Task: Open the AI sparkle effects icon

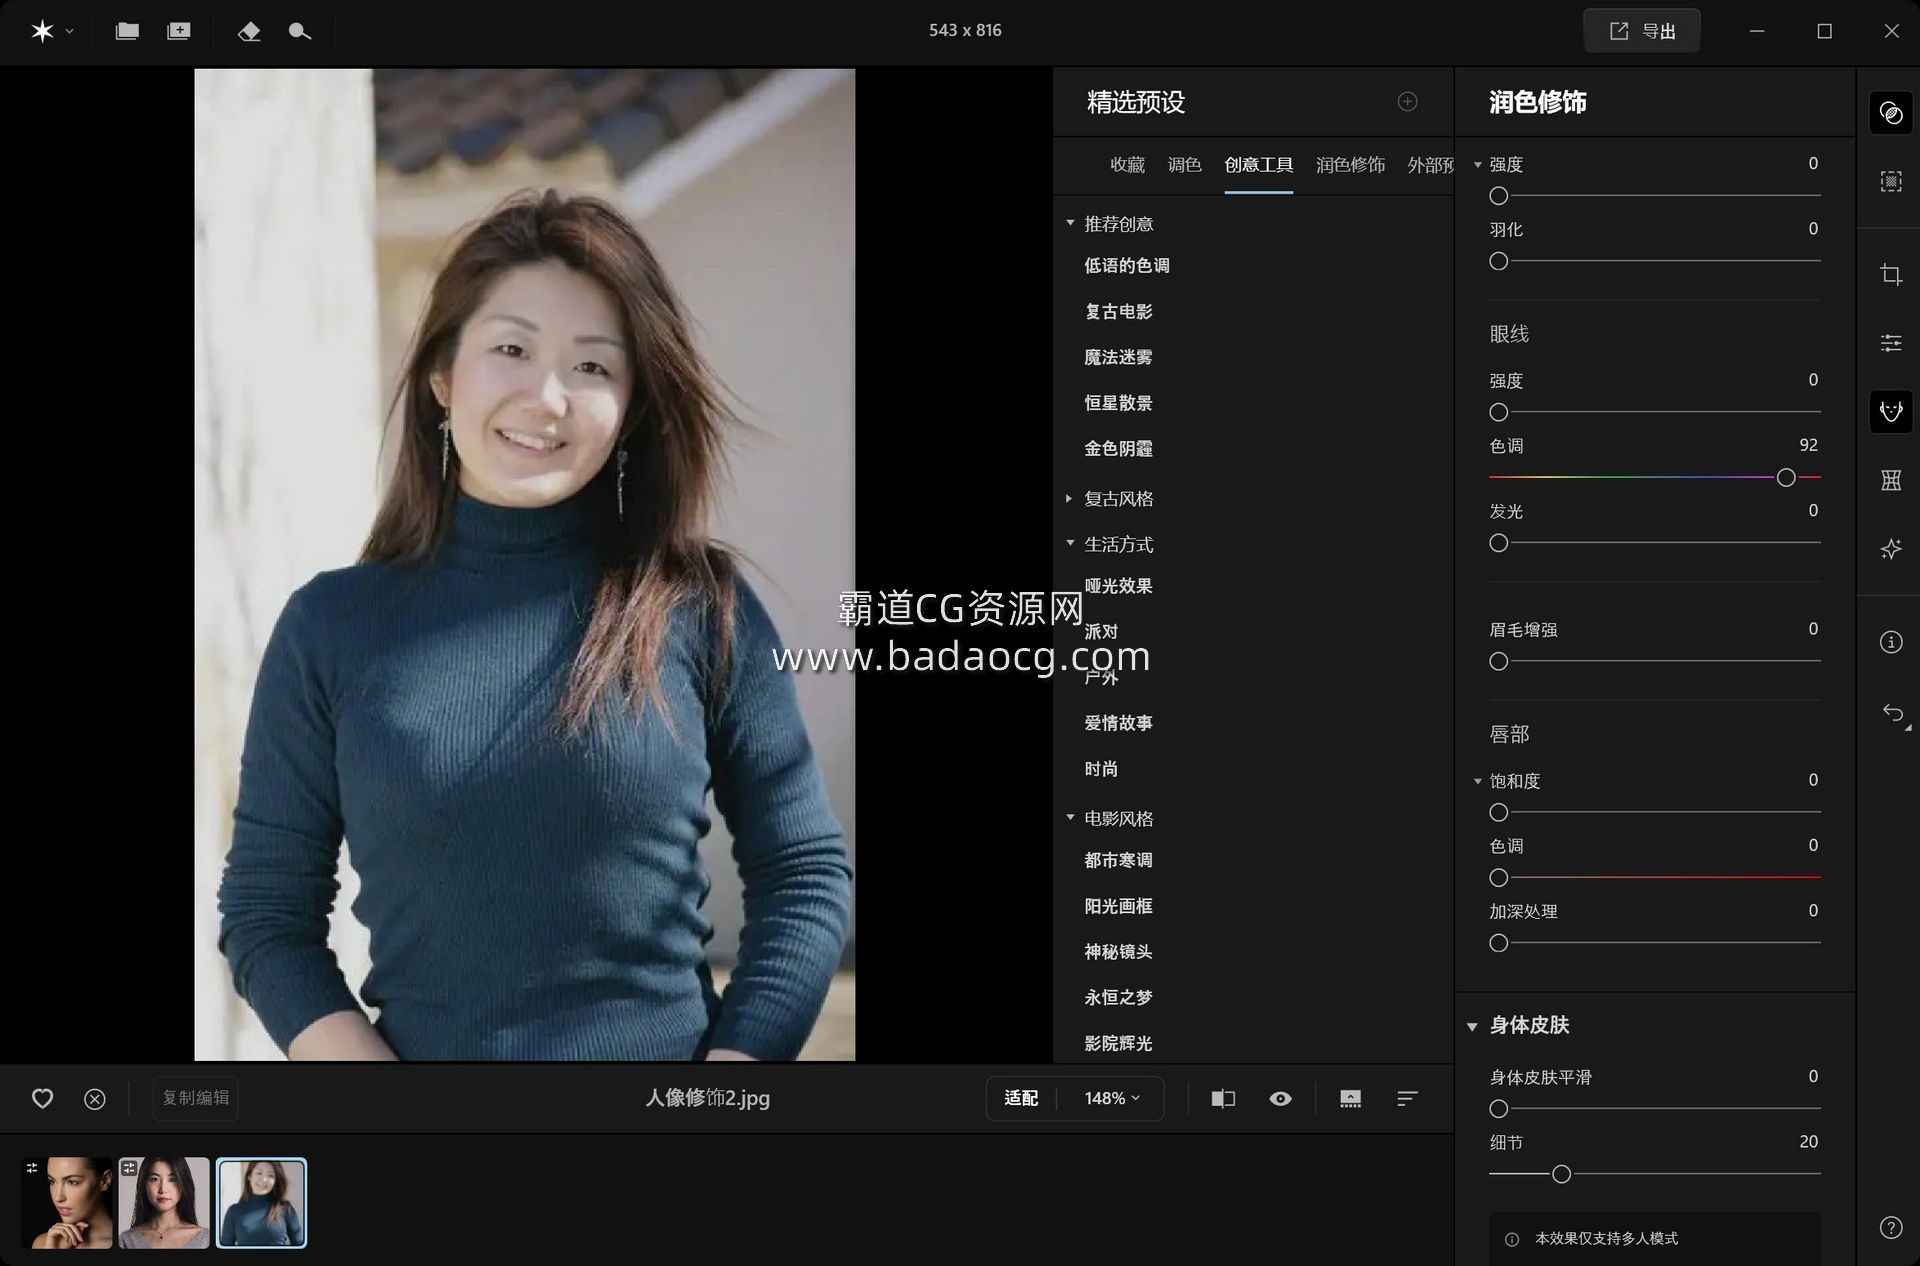Action: click(1890, 549)
